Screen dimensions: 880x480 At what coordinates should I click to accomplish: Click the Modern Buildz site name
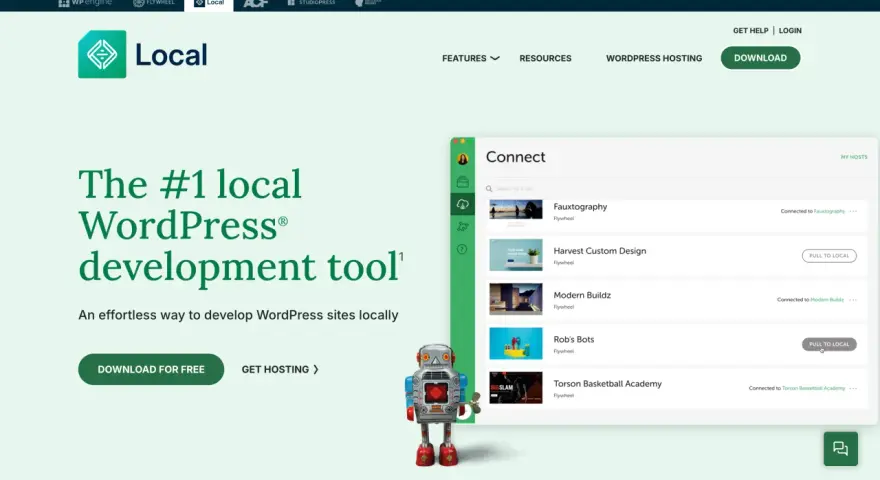[x=582, y=295]
